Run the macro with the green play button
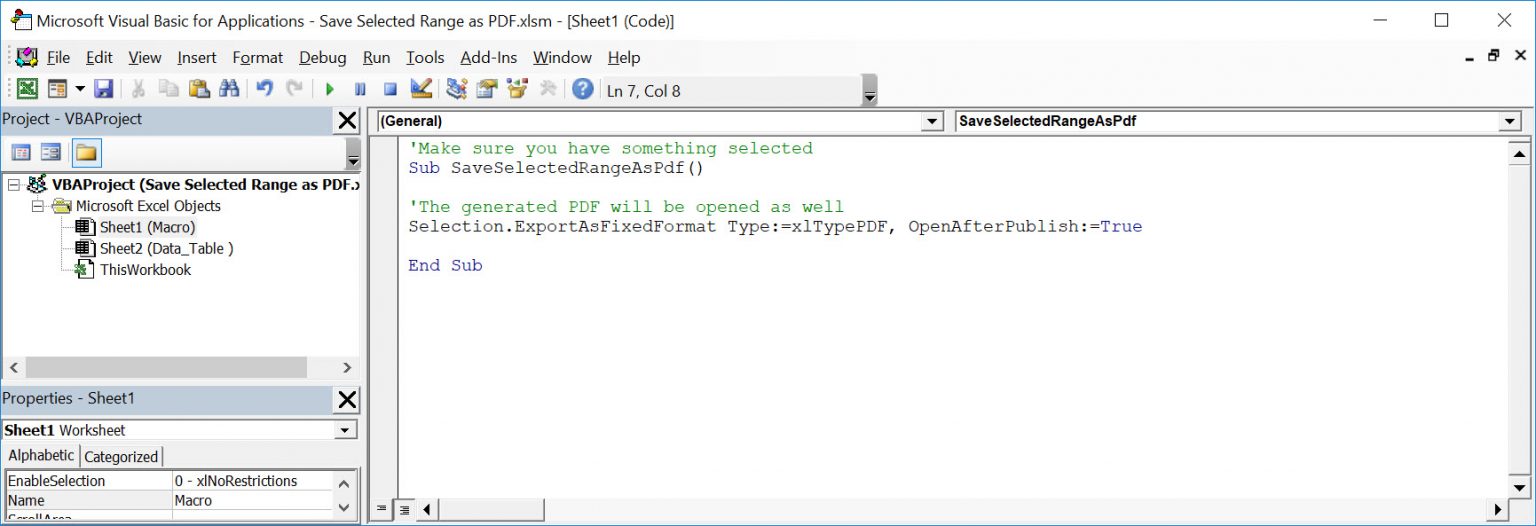 click(x=329, y=90)
